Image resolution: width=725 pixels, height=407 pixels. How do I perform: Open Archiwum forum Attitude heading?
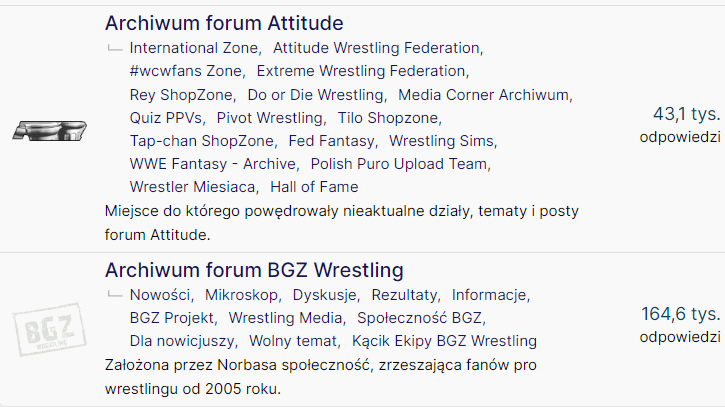click(x=224, y=23)
